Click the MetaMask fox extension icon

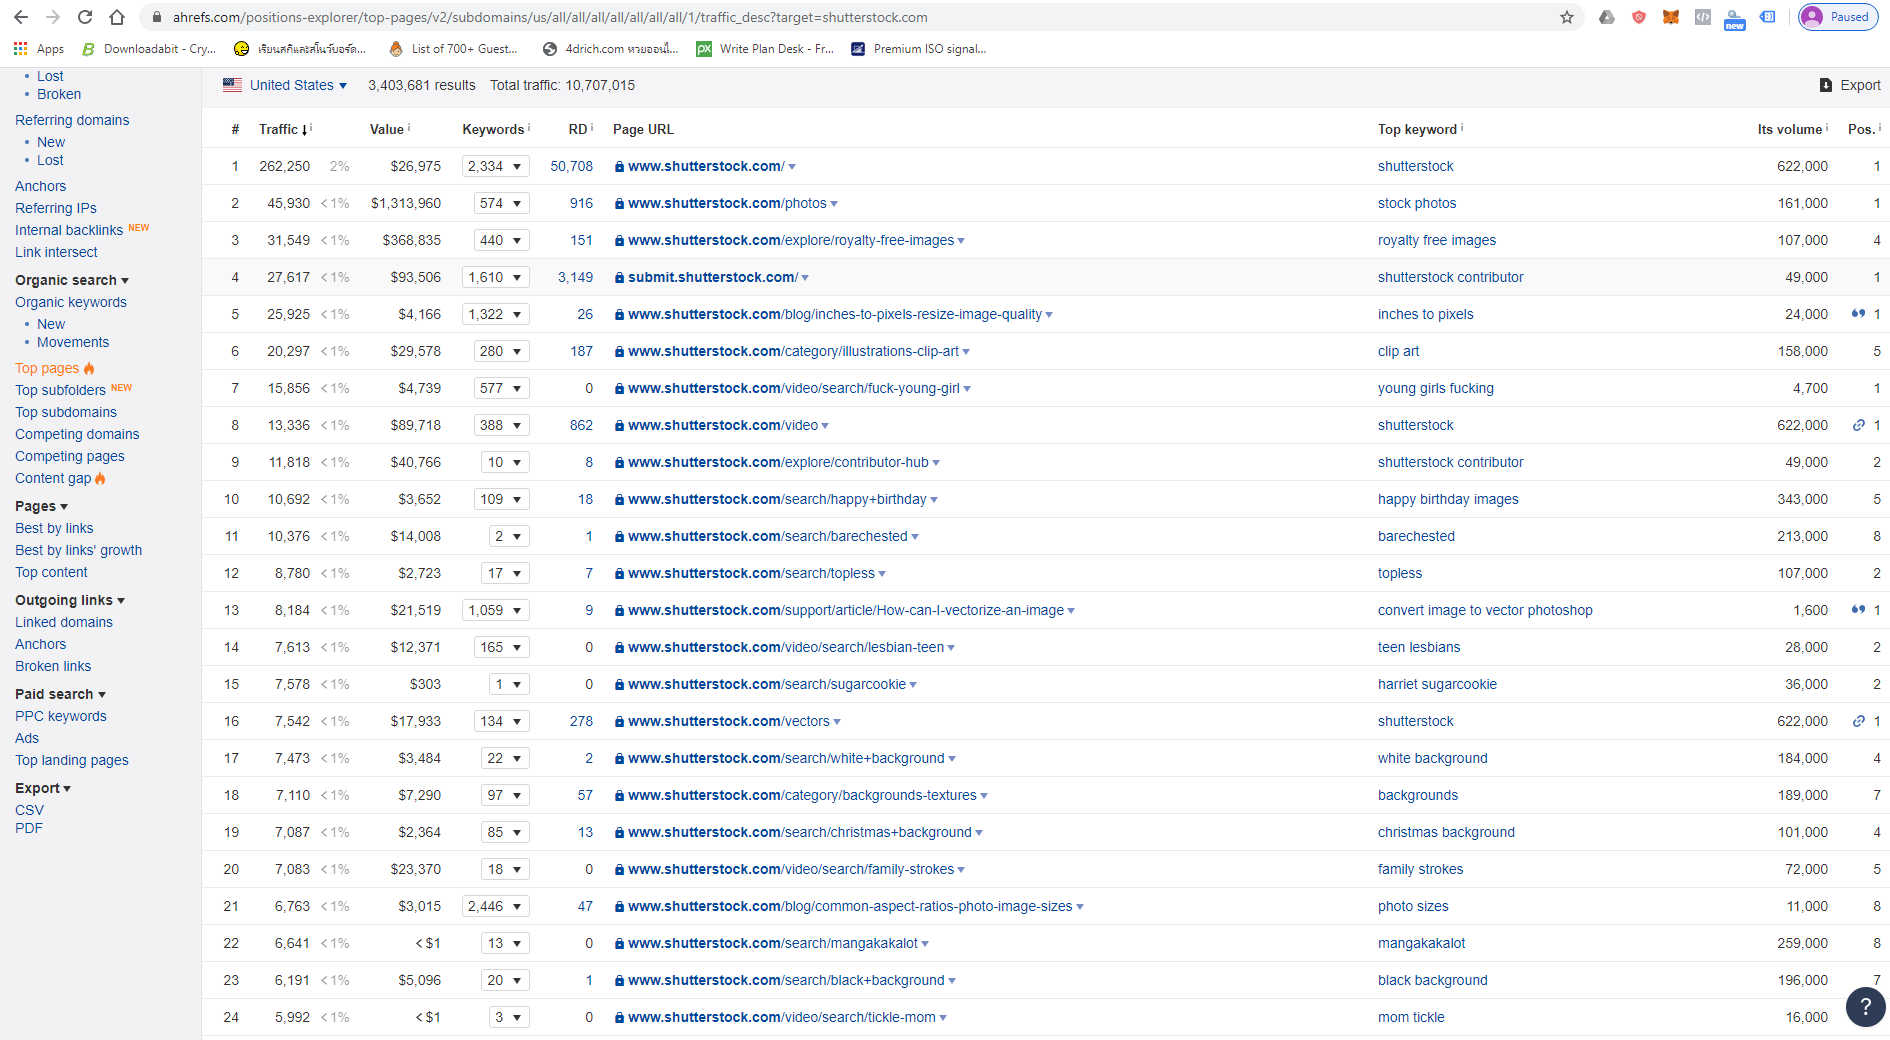[x=1671, y=17]
